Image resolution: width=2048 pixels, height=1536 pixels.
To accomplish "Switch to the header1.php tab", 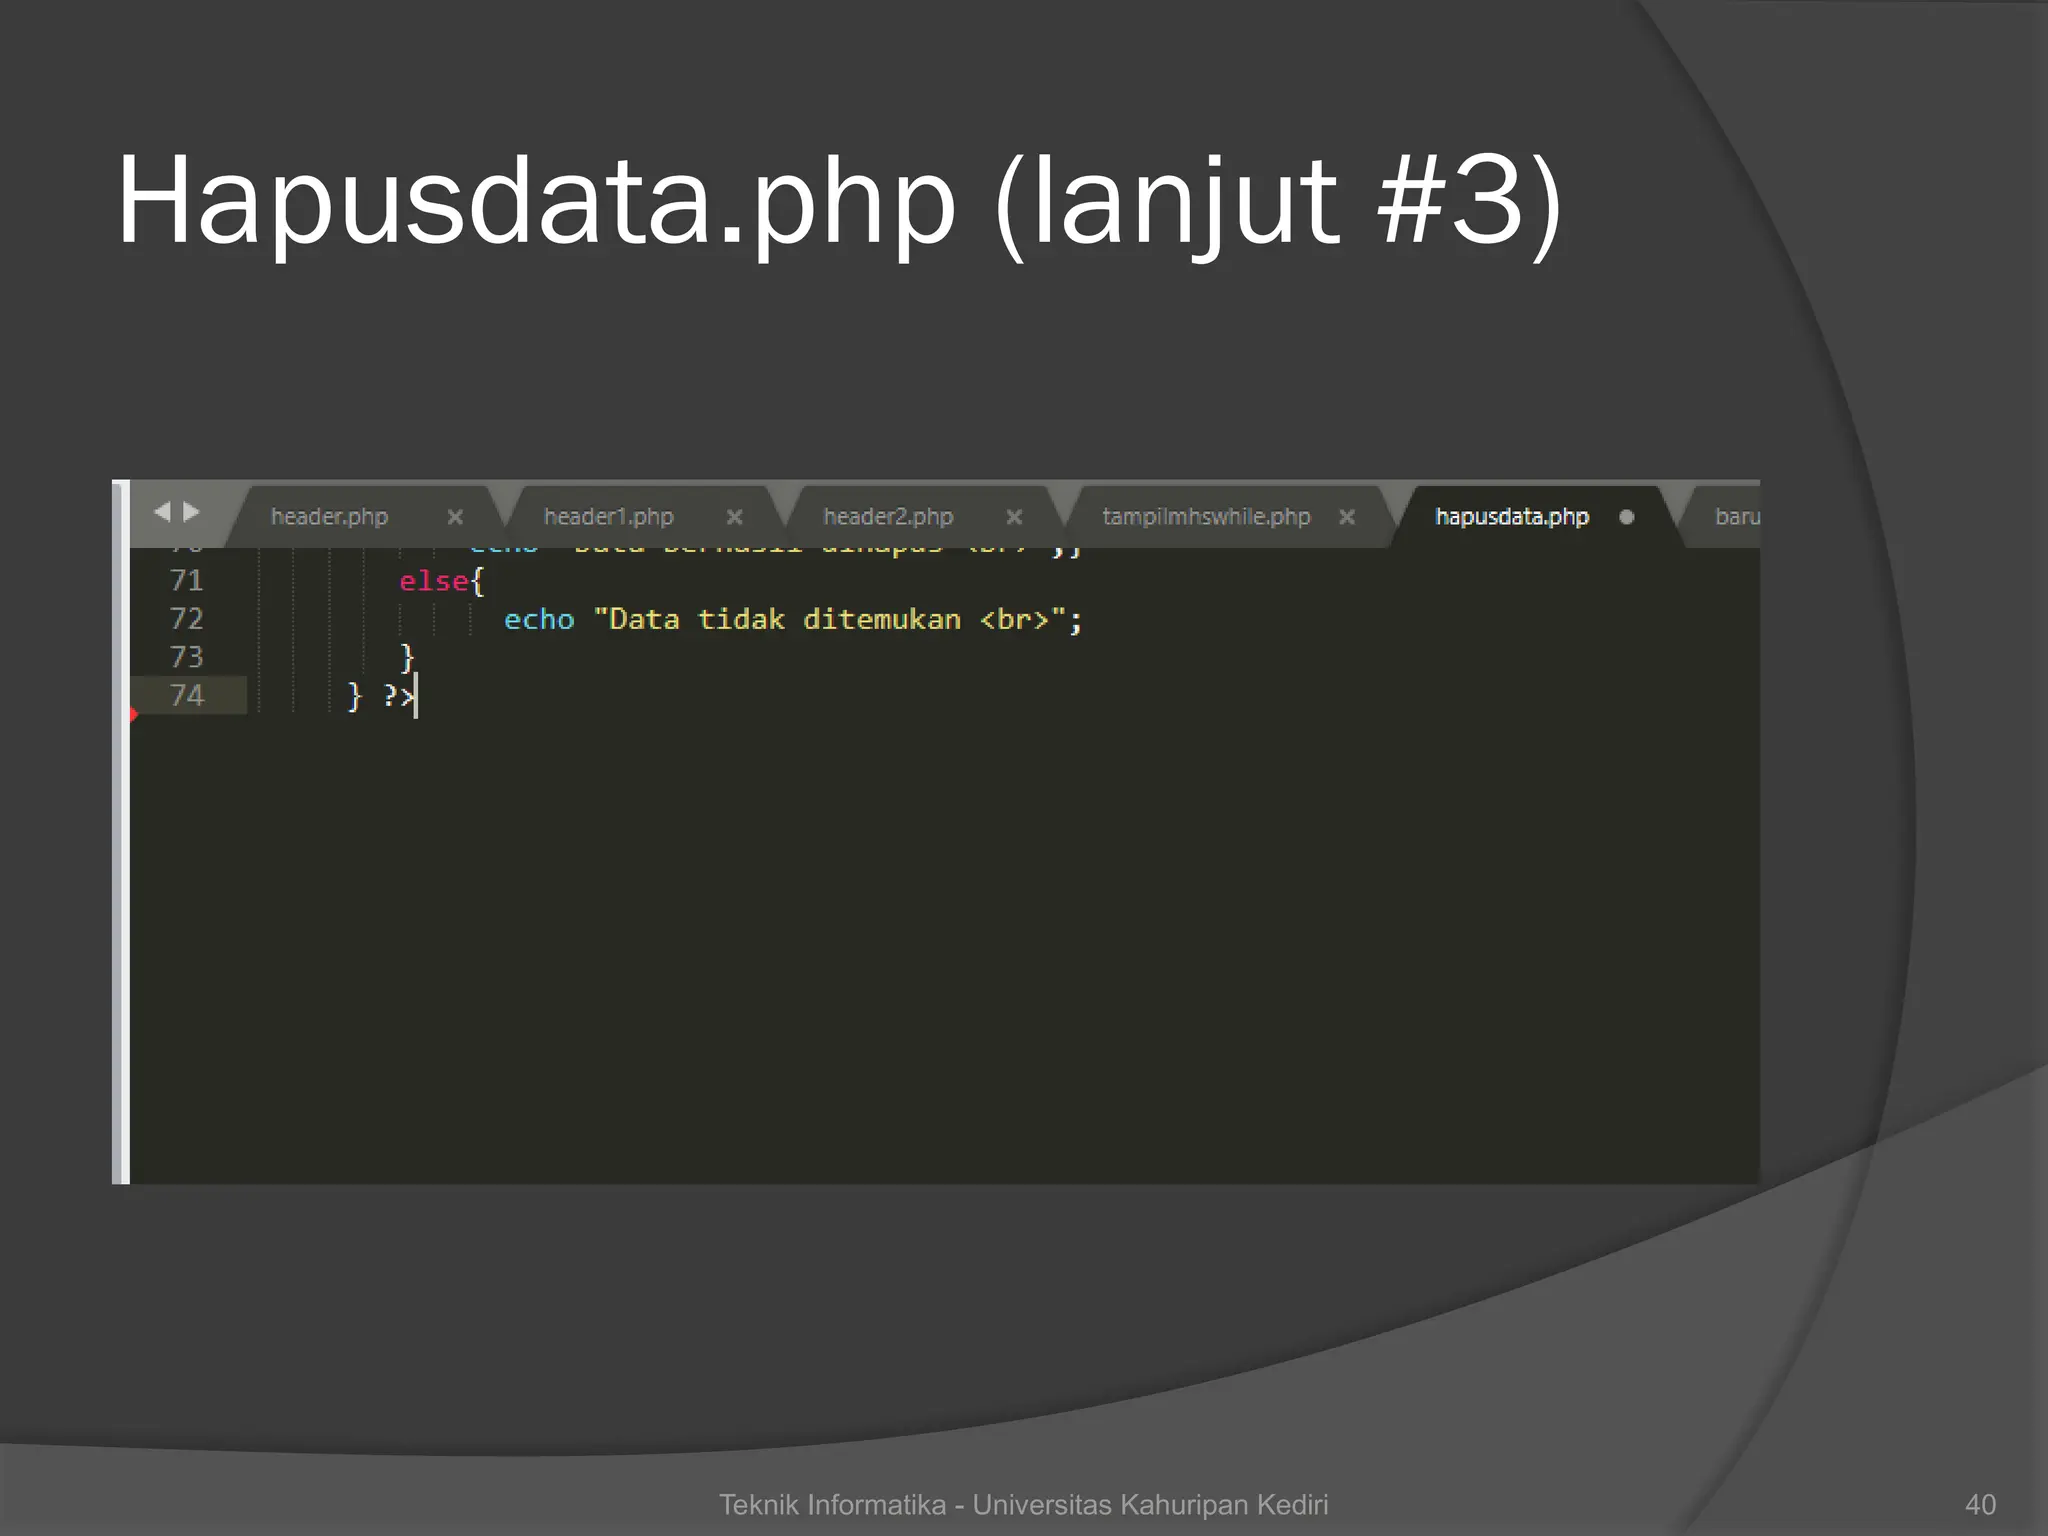I will 608,517.
